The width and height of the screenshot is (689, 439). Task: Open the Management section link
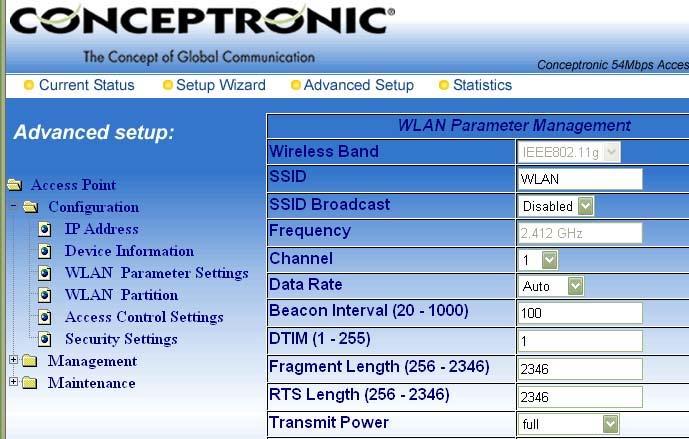coord(92,361)
